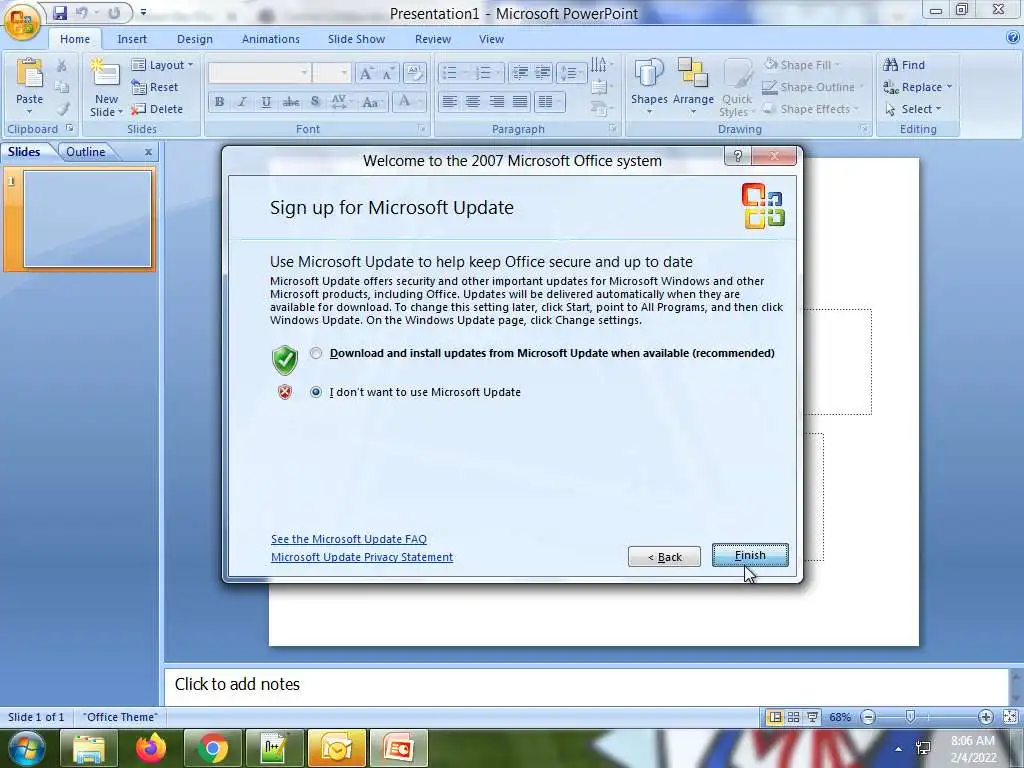Click the Paste clipboard icon
This screenshot has height=768, width=1024.
tap(29, 74)
